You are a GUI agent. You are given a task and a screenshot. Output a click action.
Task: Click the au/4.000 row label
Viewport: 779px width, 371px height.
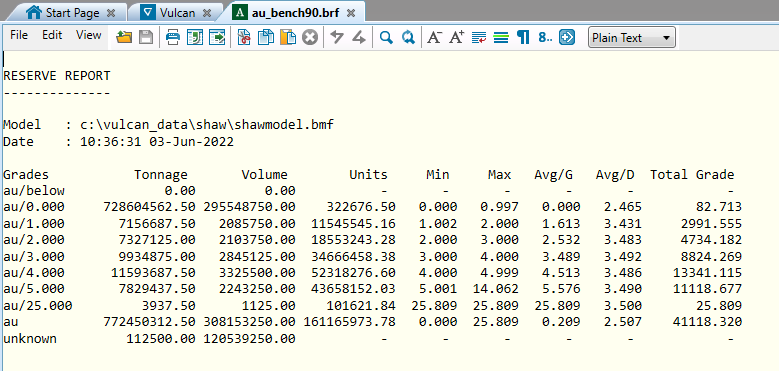click(34, 273)
